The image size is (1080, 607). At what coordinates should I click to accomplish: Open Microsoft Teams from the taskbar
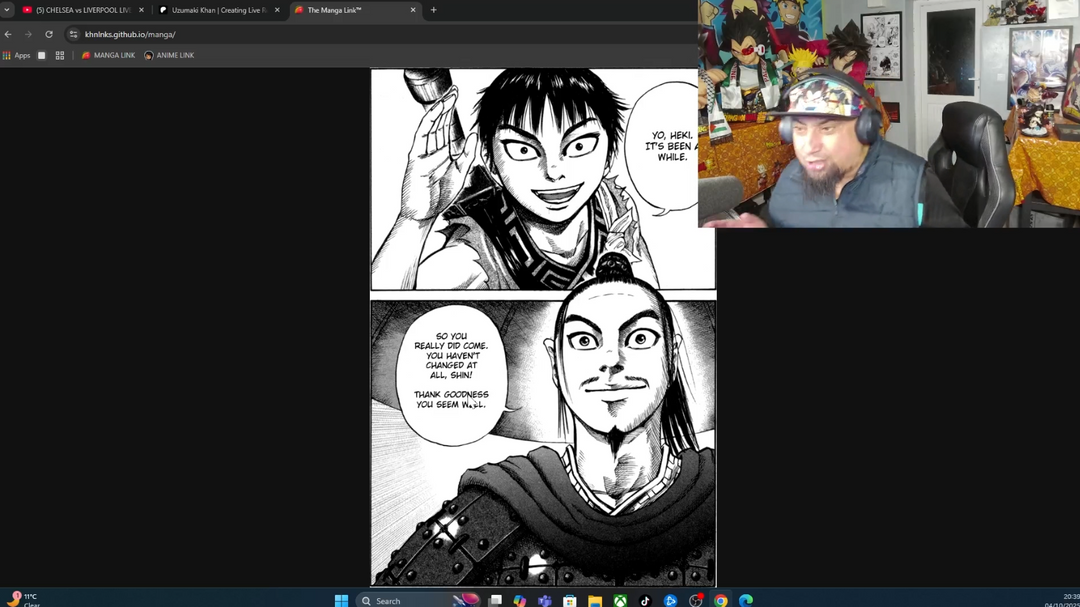[x=545, y=600]
